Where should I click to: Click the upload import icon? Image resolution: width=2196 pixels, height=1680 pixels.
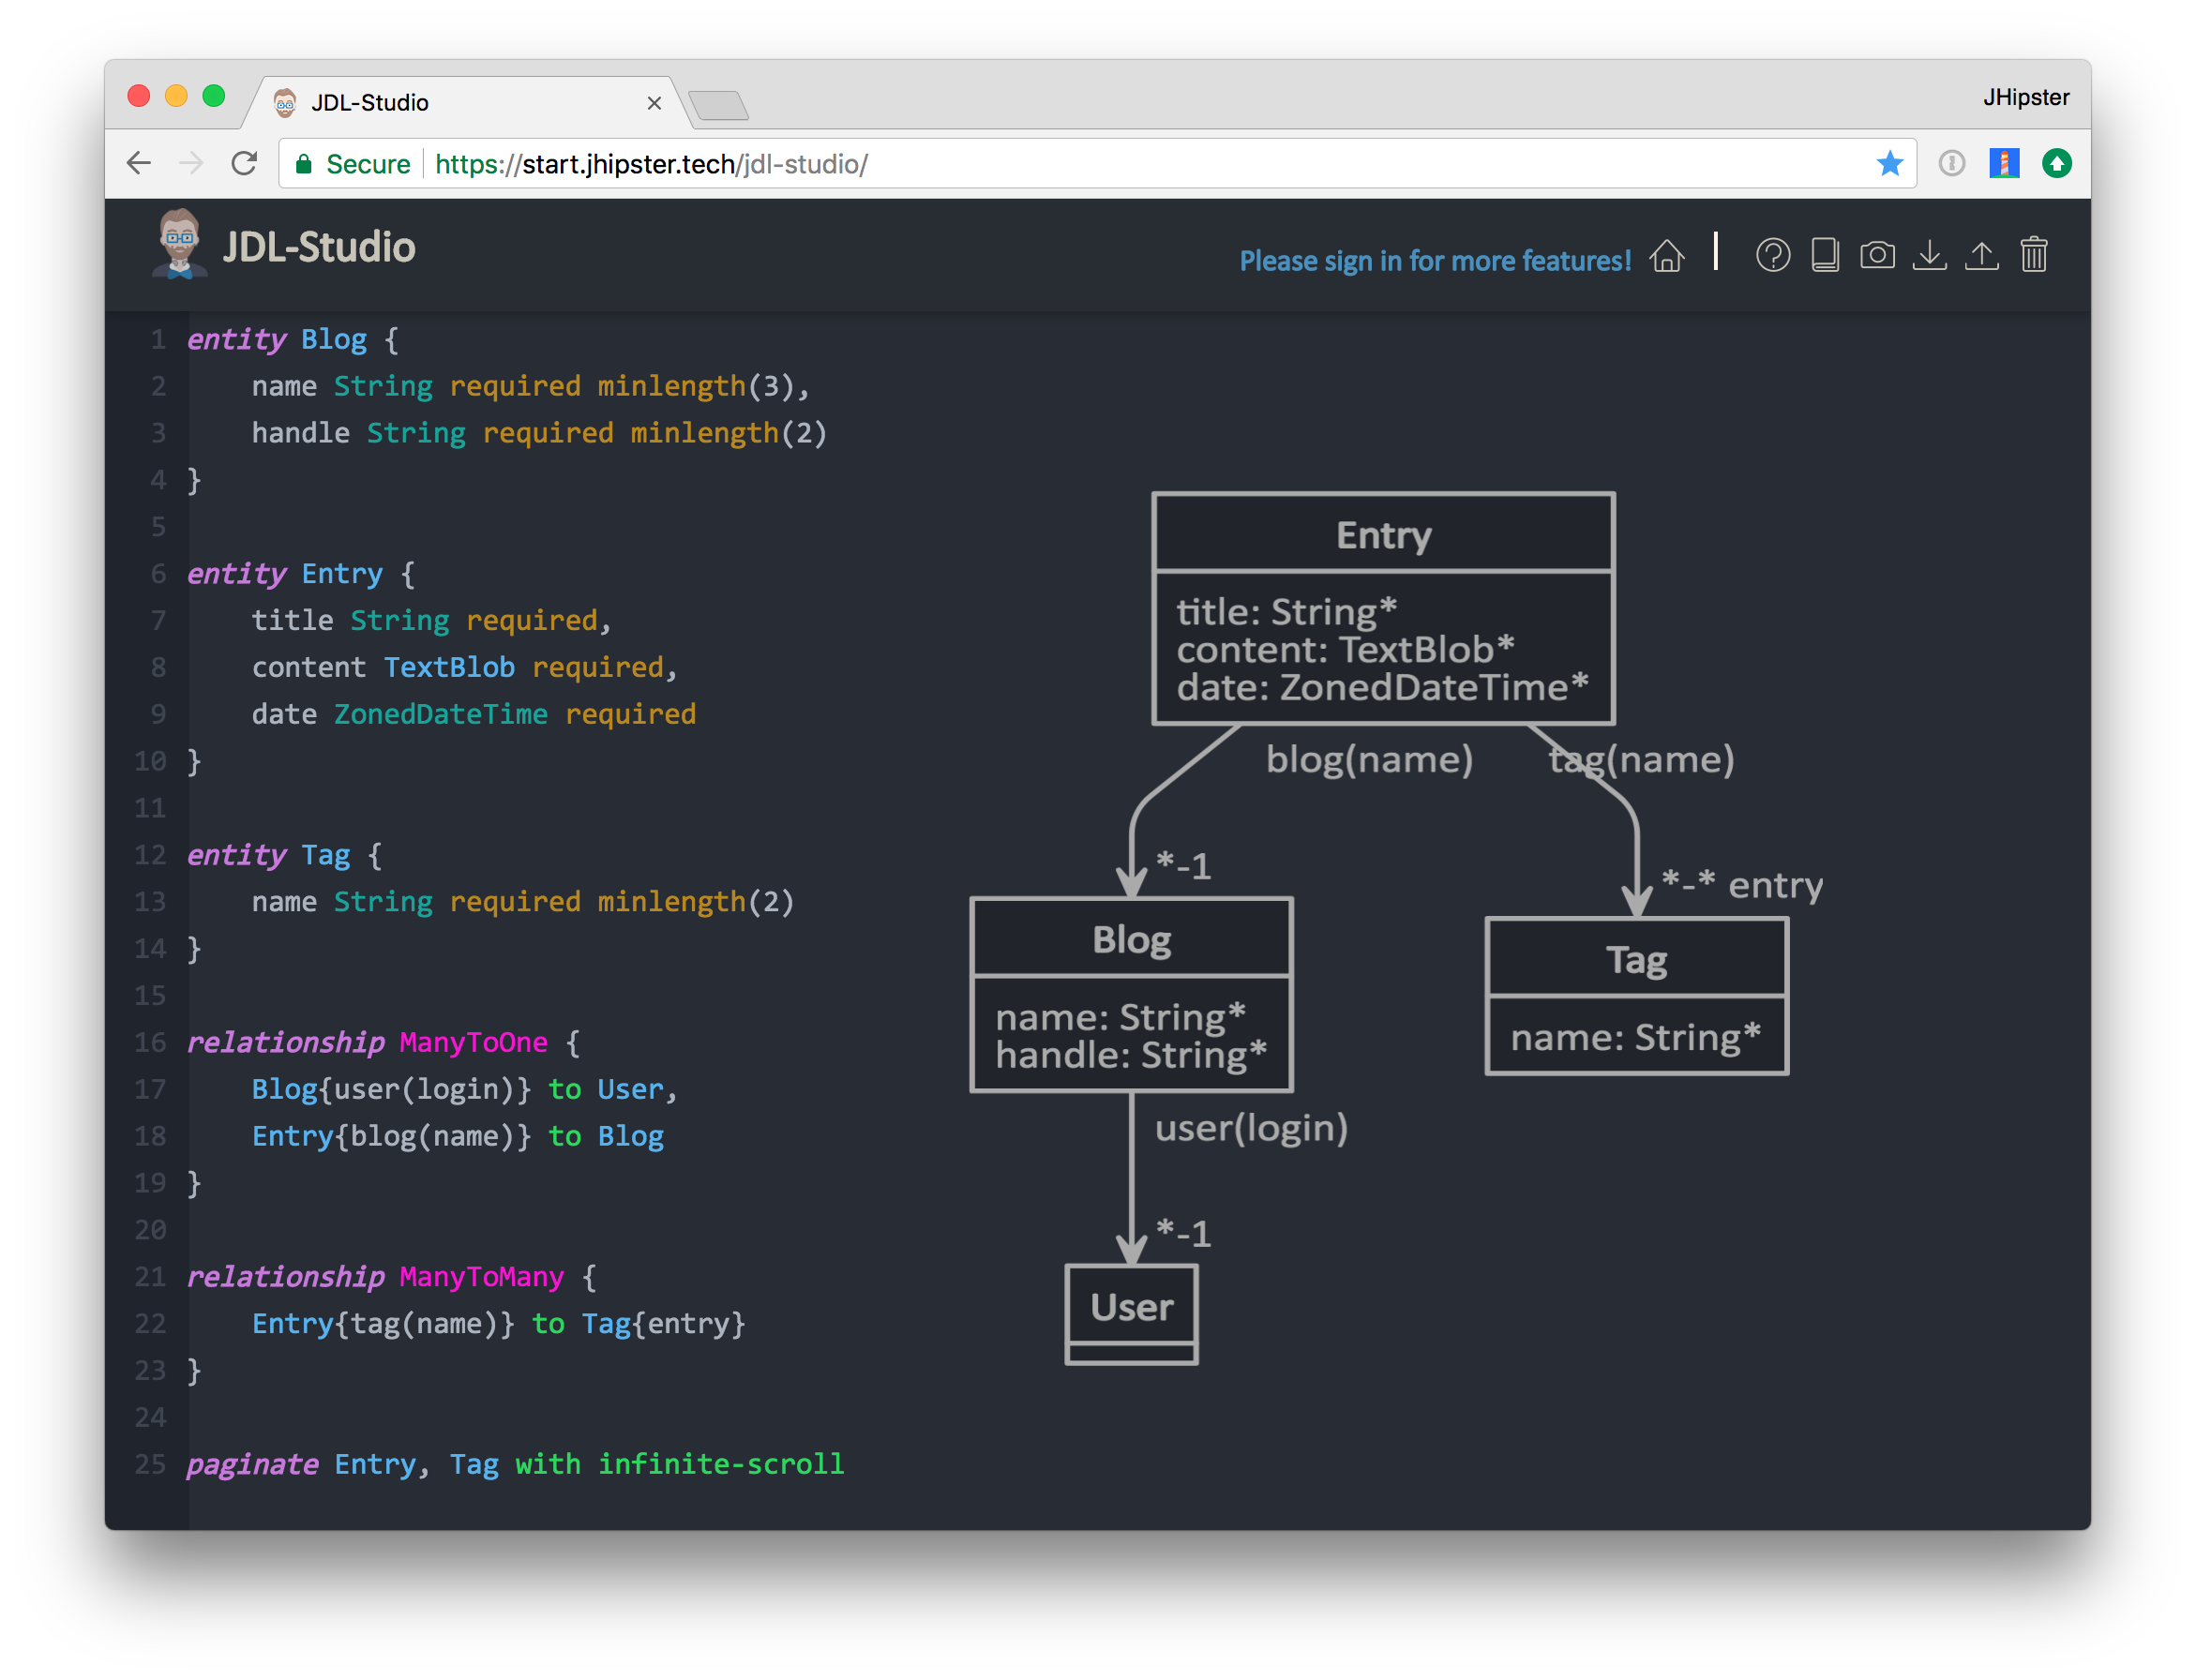1981,256
